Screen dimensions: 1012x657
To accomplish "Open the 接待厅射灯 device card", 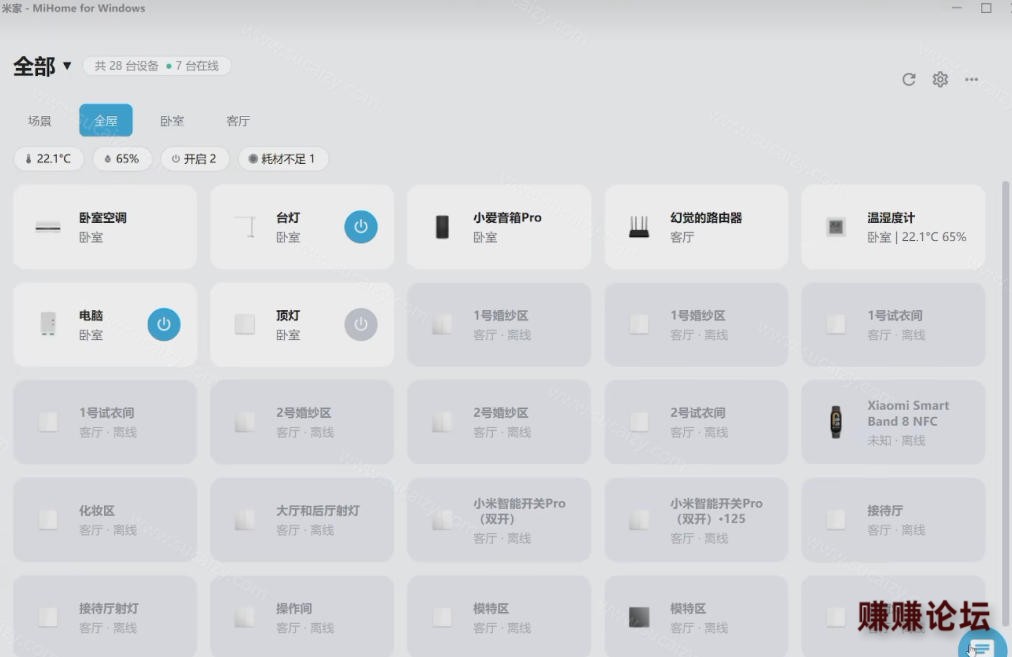I will pos(105,616).
